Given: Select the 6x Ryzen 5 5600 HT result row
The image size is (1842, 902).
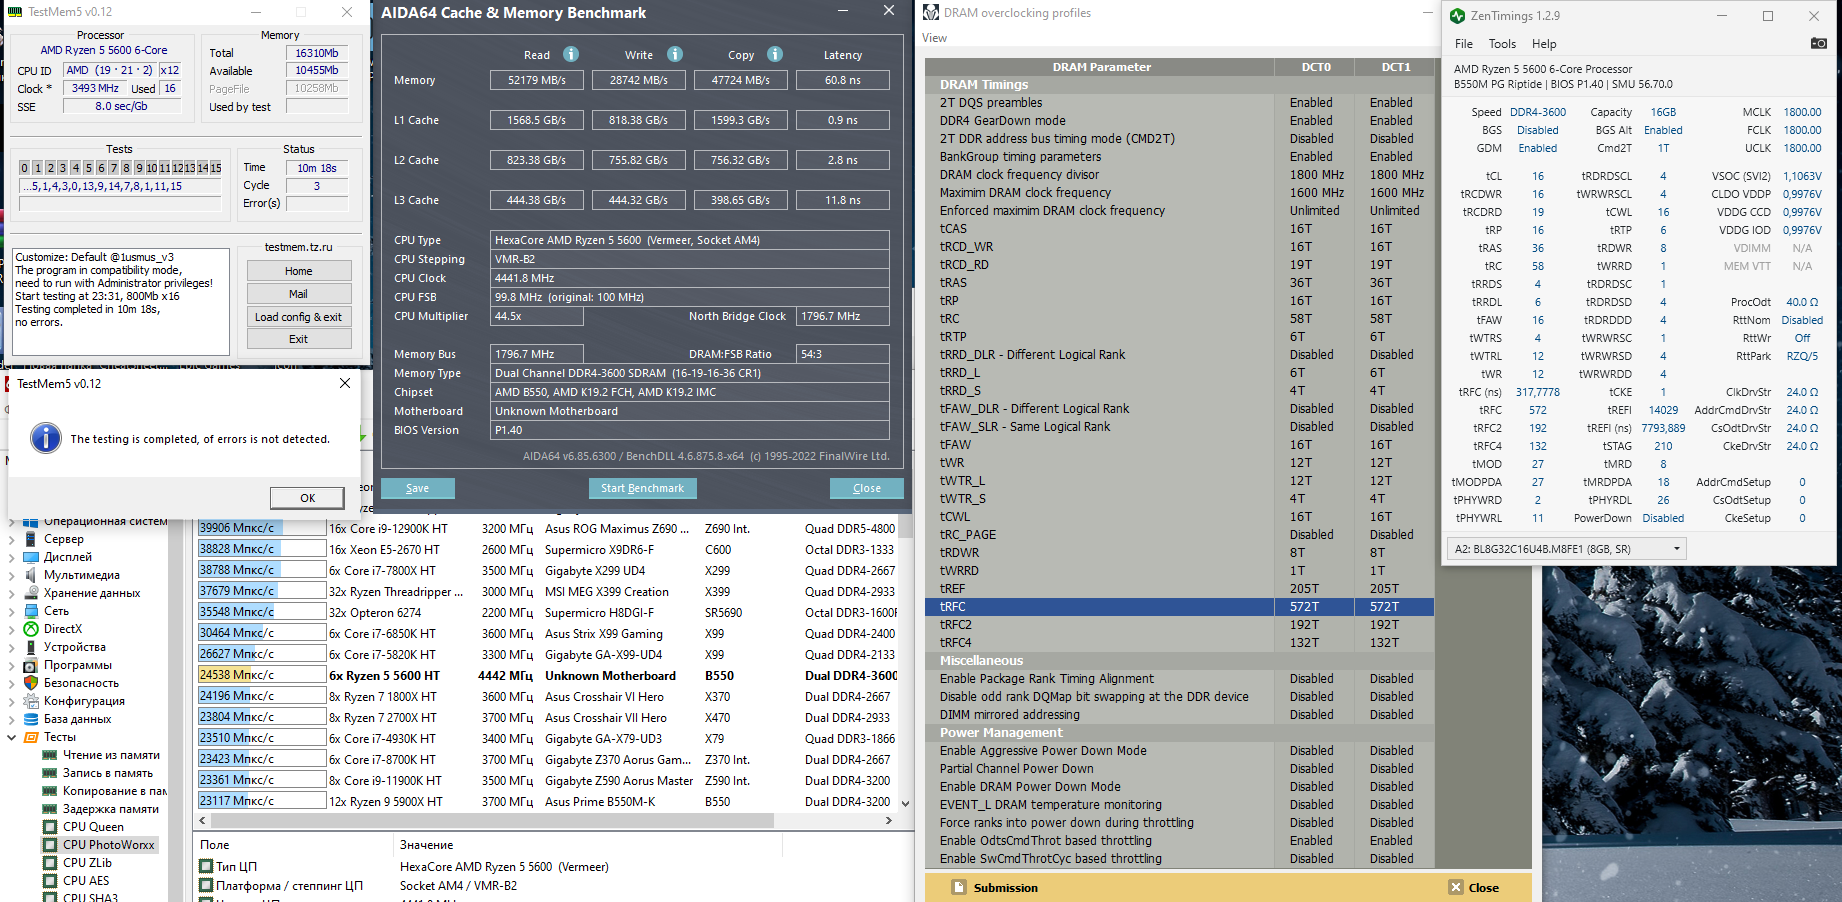Looking at the screenshot, I should (x=547, y=676).
